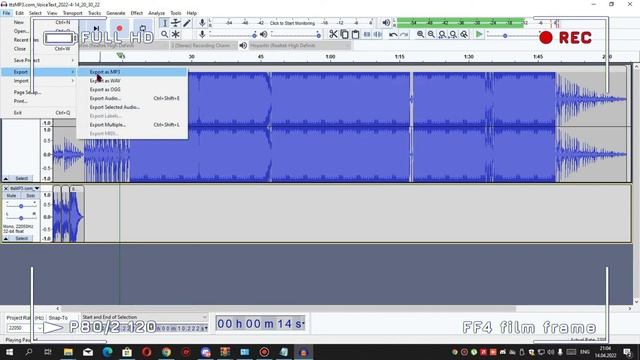Choose Export as MP3
Screen dimensions: 640x360
(132, 72)
